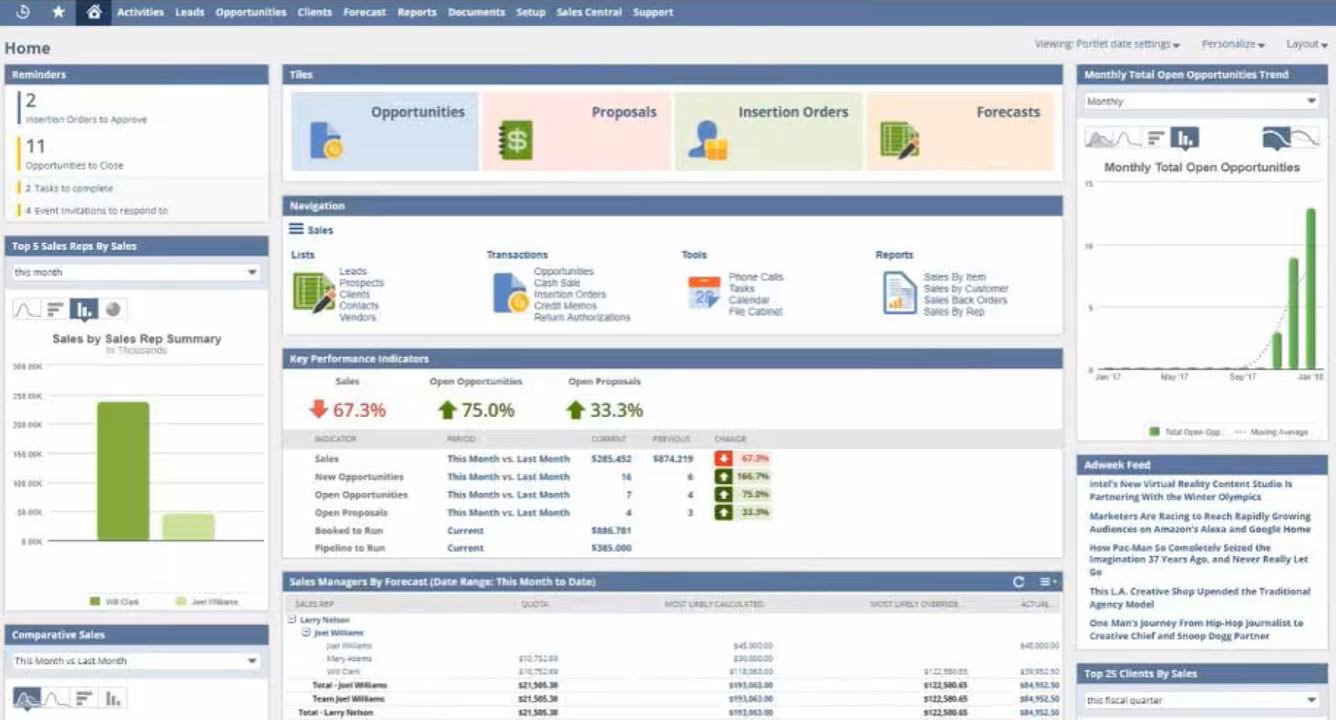Expand the Monthly dropdown in Opportunities Trend

point(1200,102)
